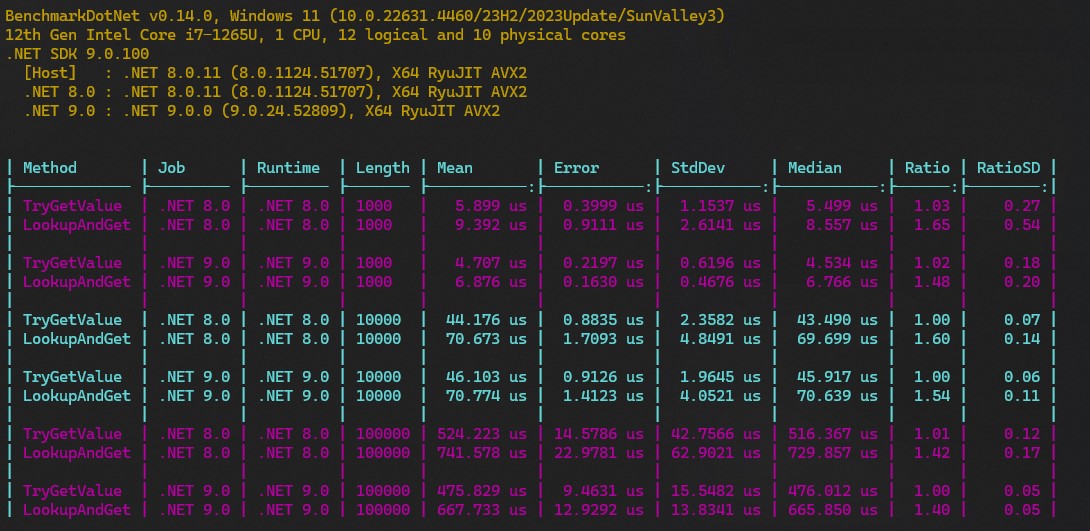
Task: Click ratio value 1.60
Action: 932,338
